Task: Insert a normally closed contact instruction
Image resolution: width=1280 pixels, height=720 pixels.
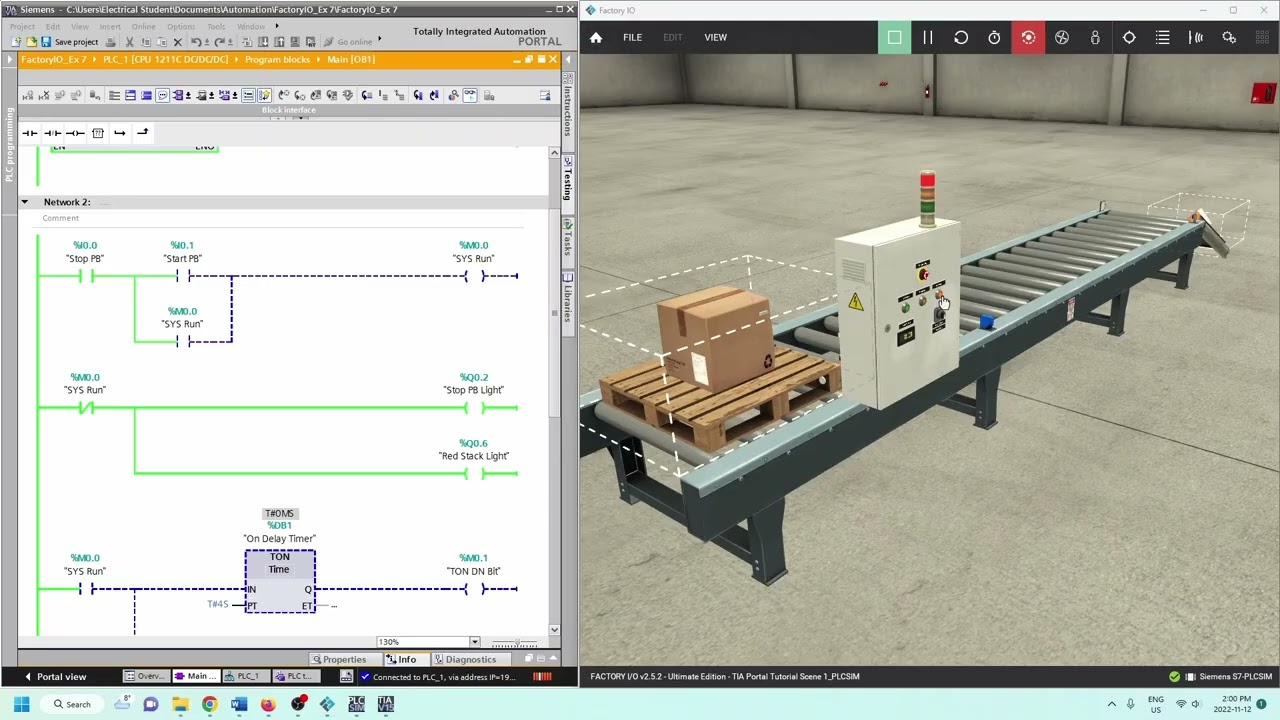Action: click(x=52, y=133)
